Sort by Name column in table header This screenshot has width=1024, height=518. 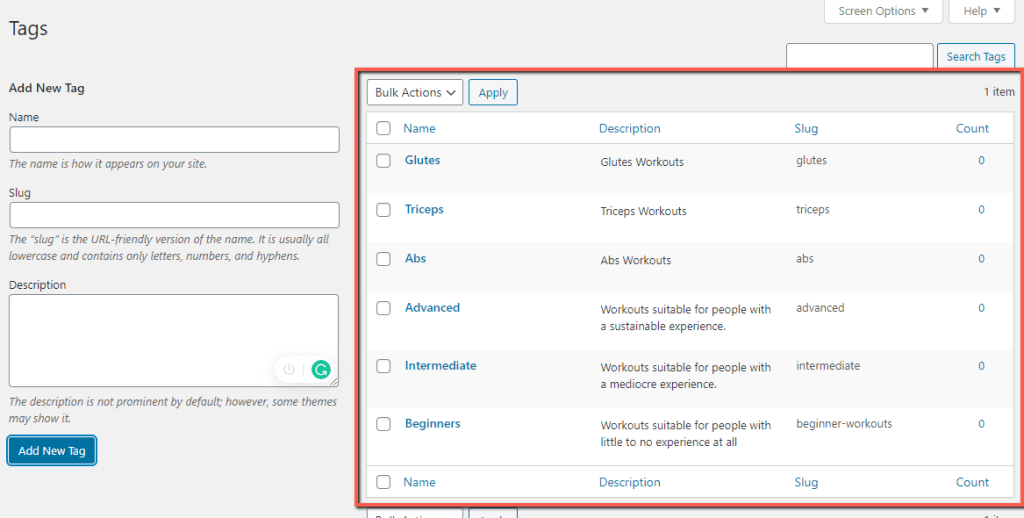click(419, 128)
